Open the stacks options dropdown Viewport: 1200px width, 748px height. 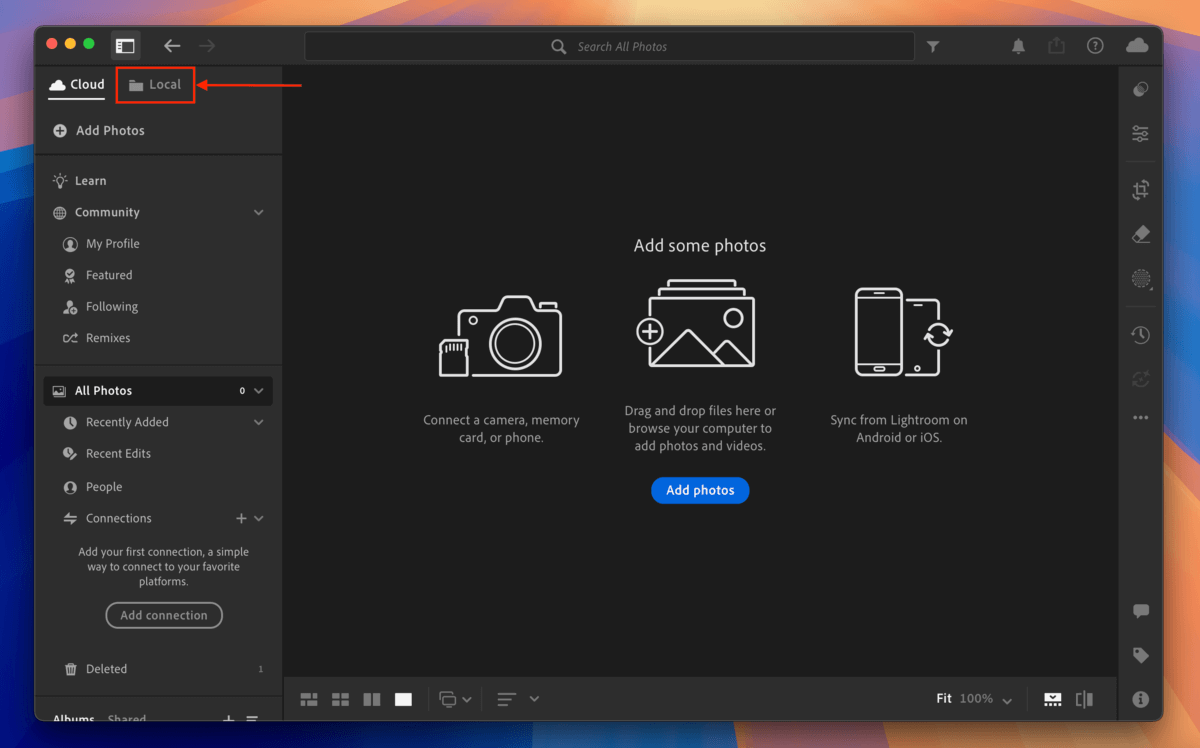(x=455, y=699)
